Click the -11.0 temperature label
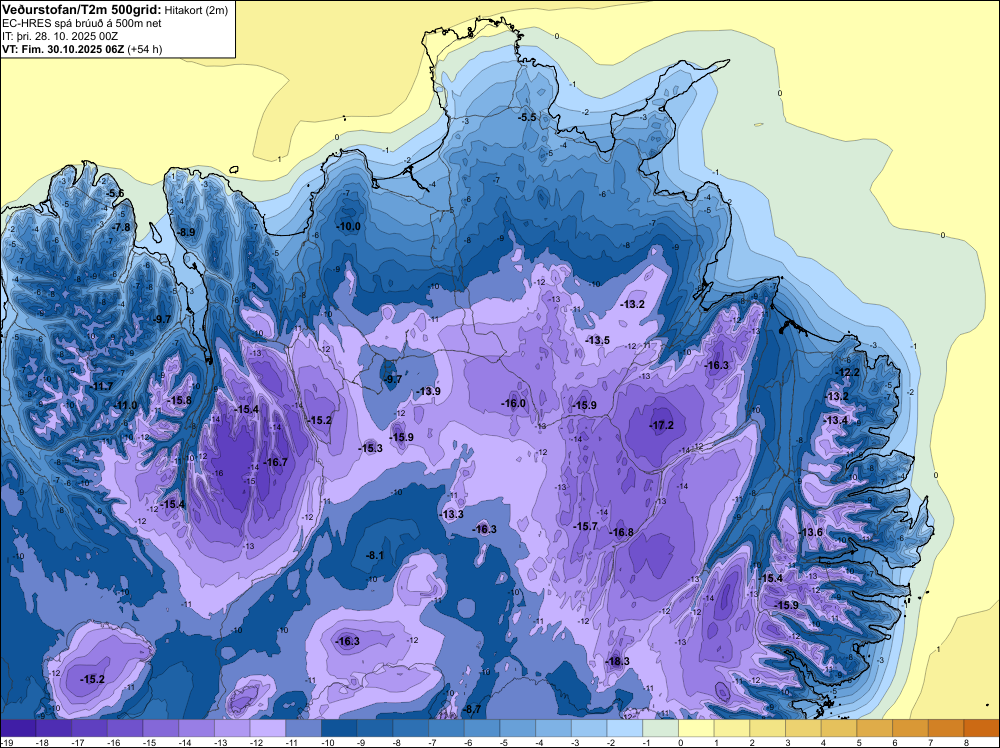The width and height of the screenshot is (1000, 748). 126,406
